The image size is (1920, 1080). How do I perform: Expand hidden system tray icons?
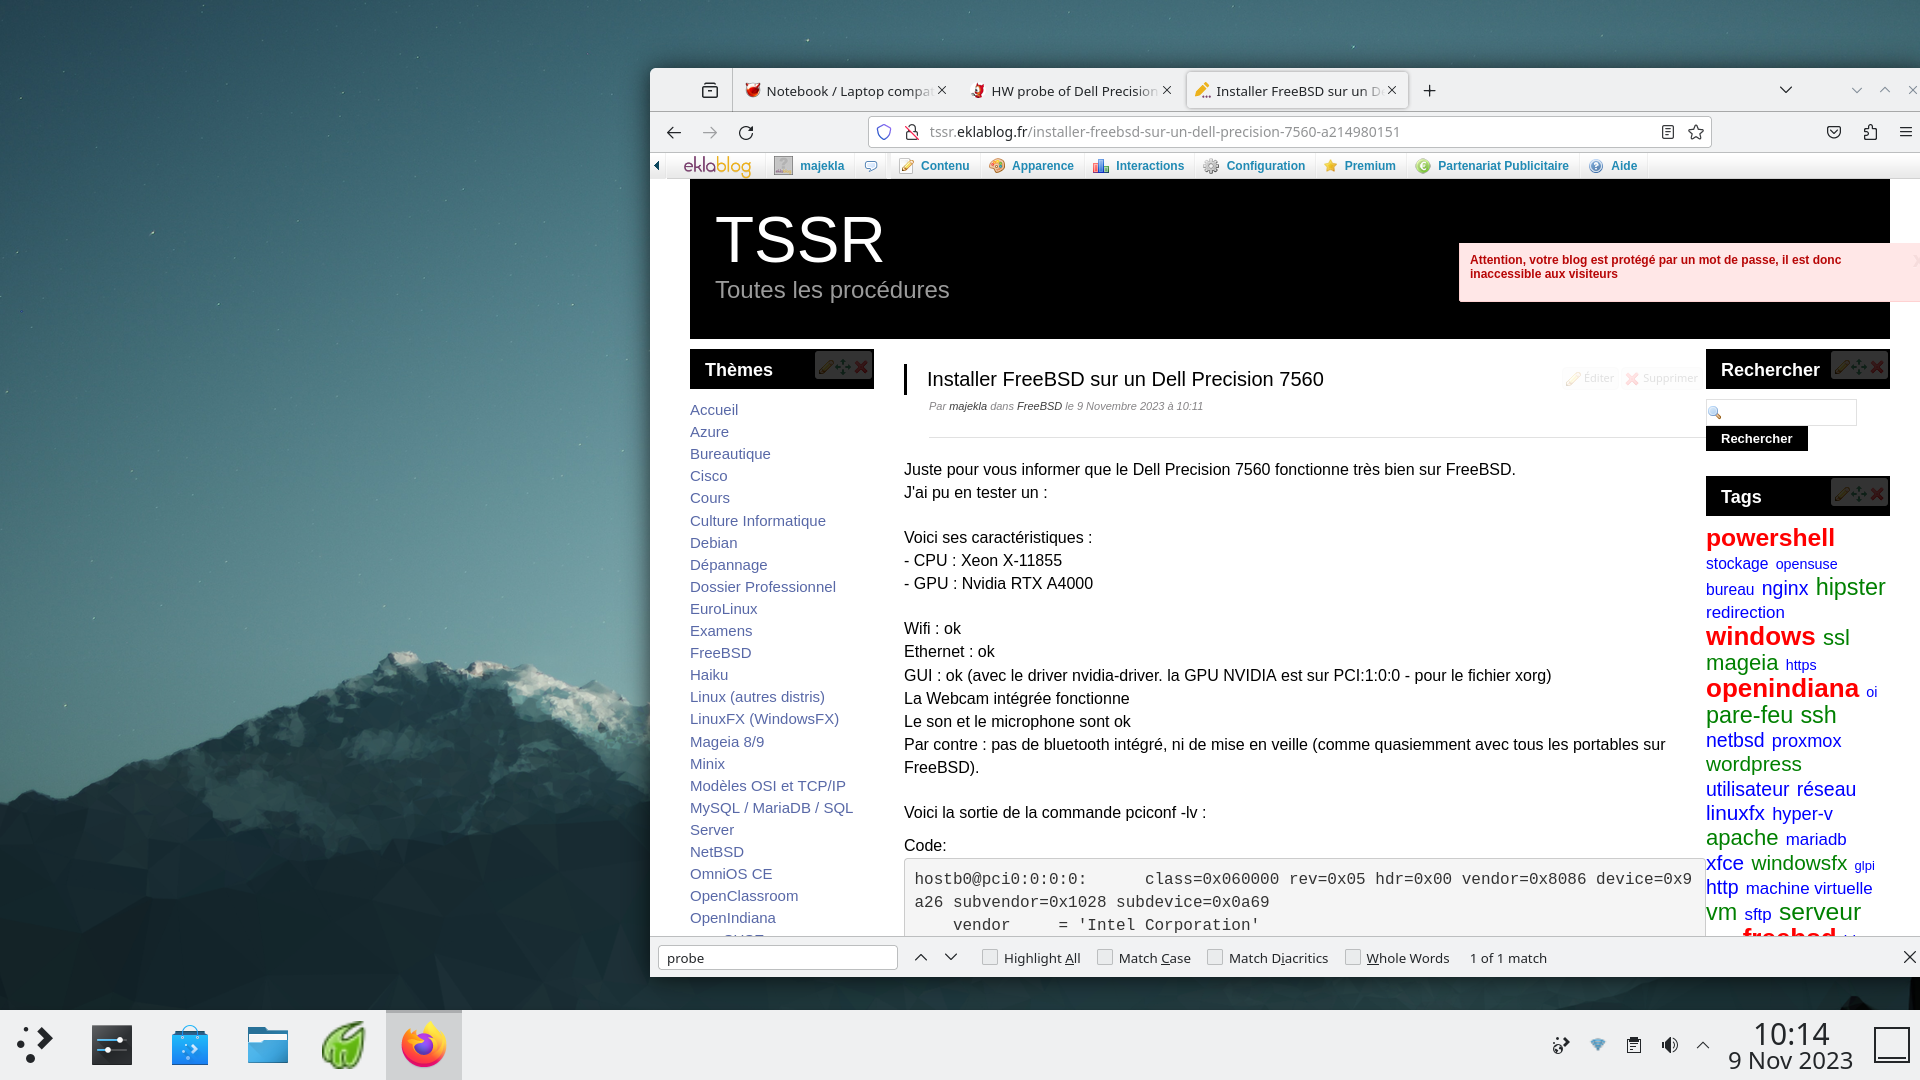click(1703, 1045)
